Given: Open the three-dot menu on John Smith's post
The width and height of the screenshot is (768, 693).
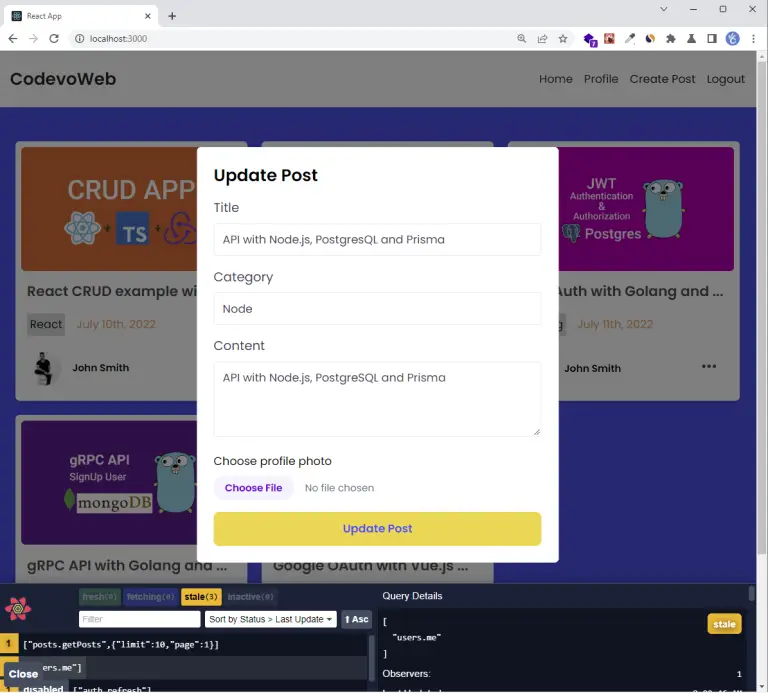Looking at the screenshot, I should click(709, 366).
